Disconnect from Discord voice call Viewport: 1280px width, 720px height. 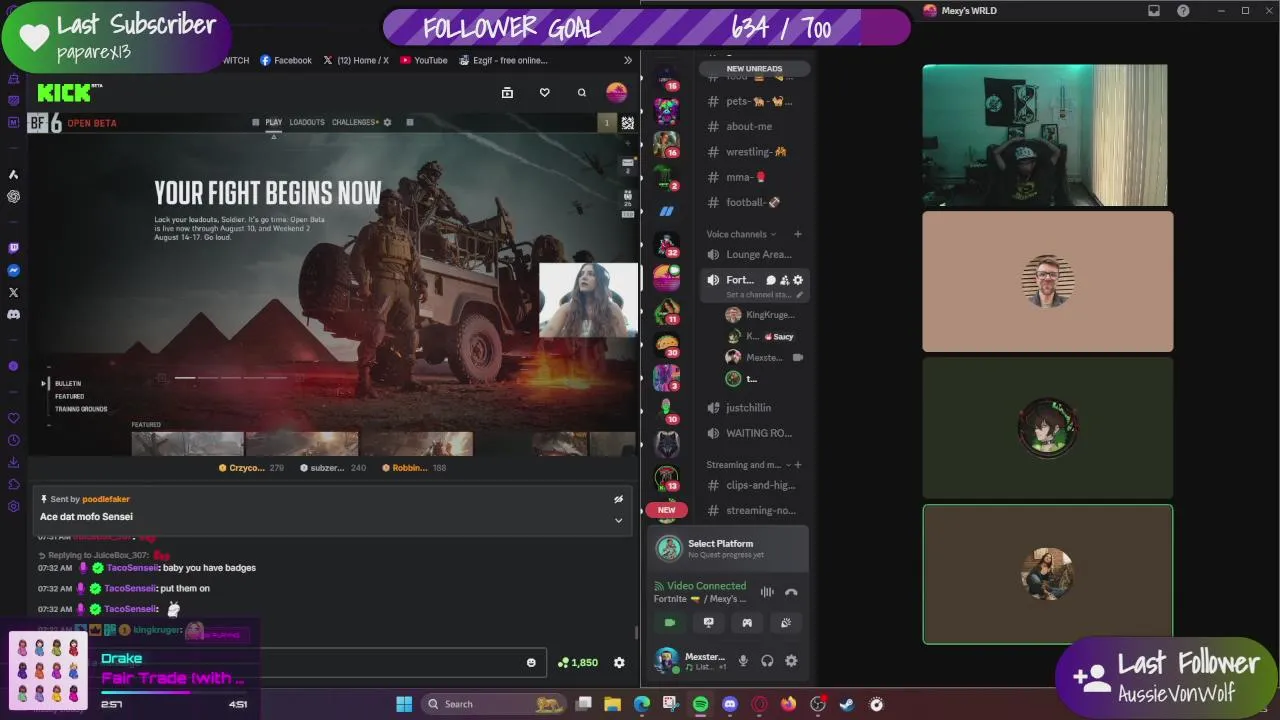point(791,592)
